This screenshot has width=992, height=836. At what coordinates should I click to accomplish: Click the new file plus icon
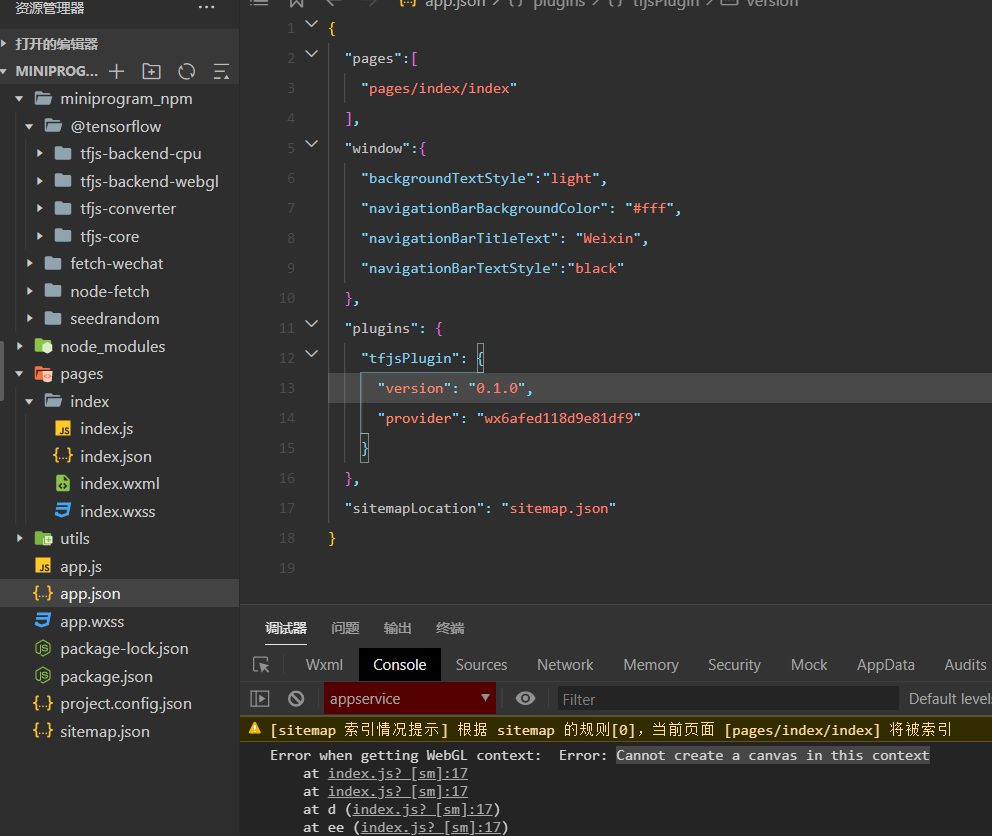(116, 72)
